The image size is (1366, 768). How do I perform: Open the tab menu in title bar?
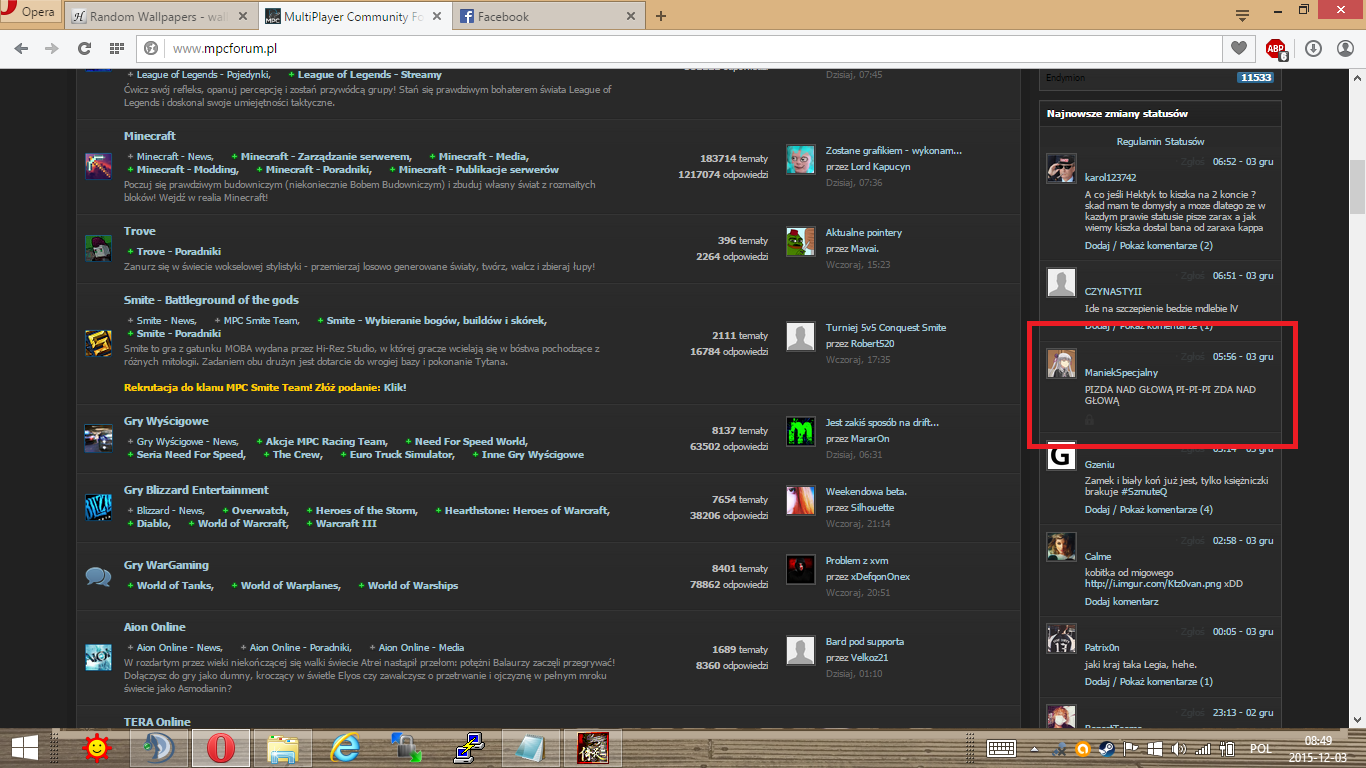(x=1242, y=15)
